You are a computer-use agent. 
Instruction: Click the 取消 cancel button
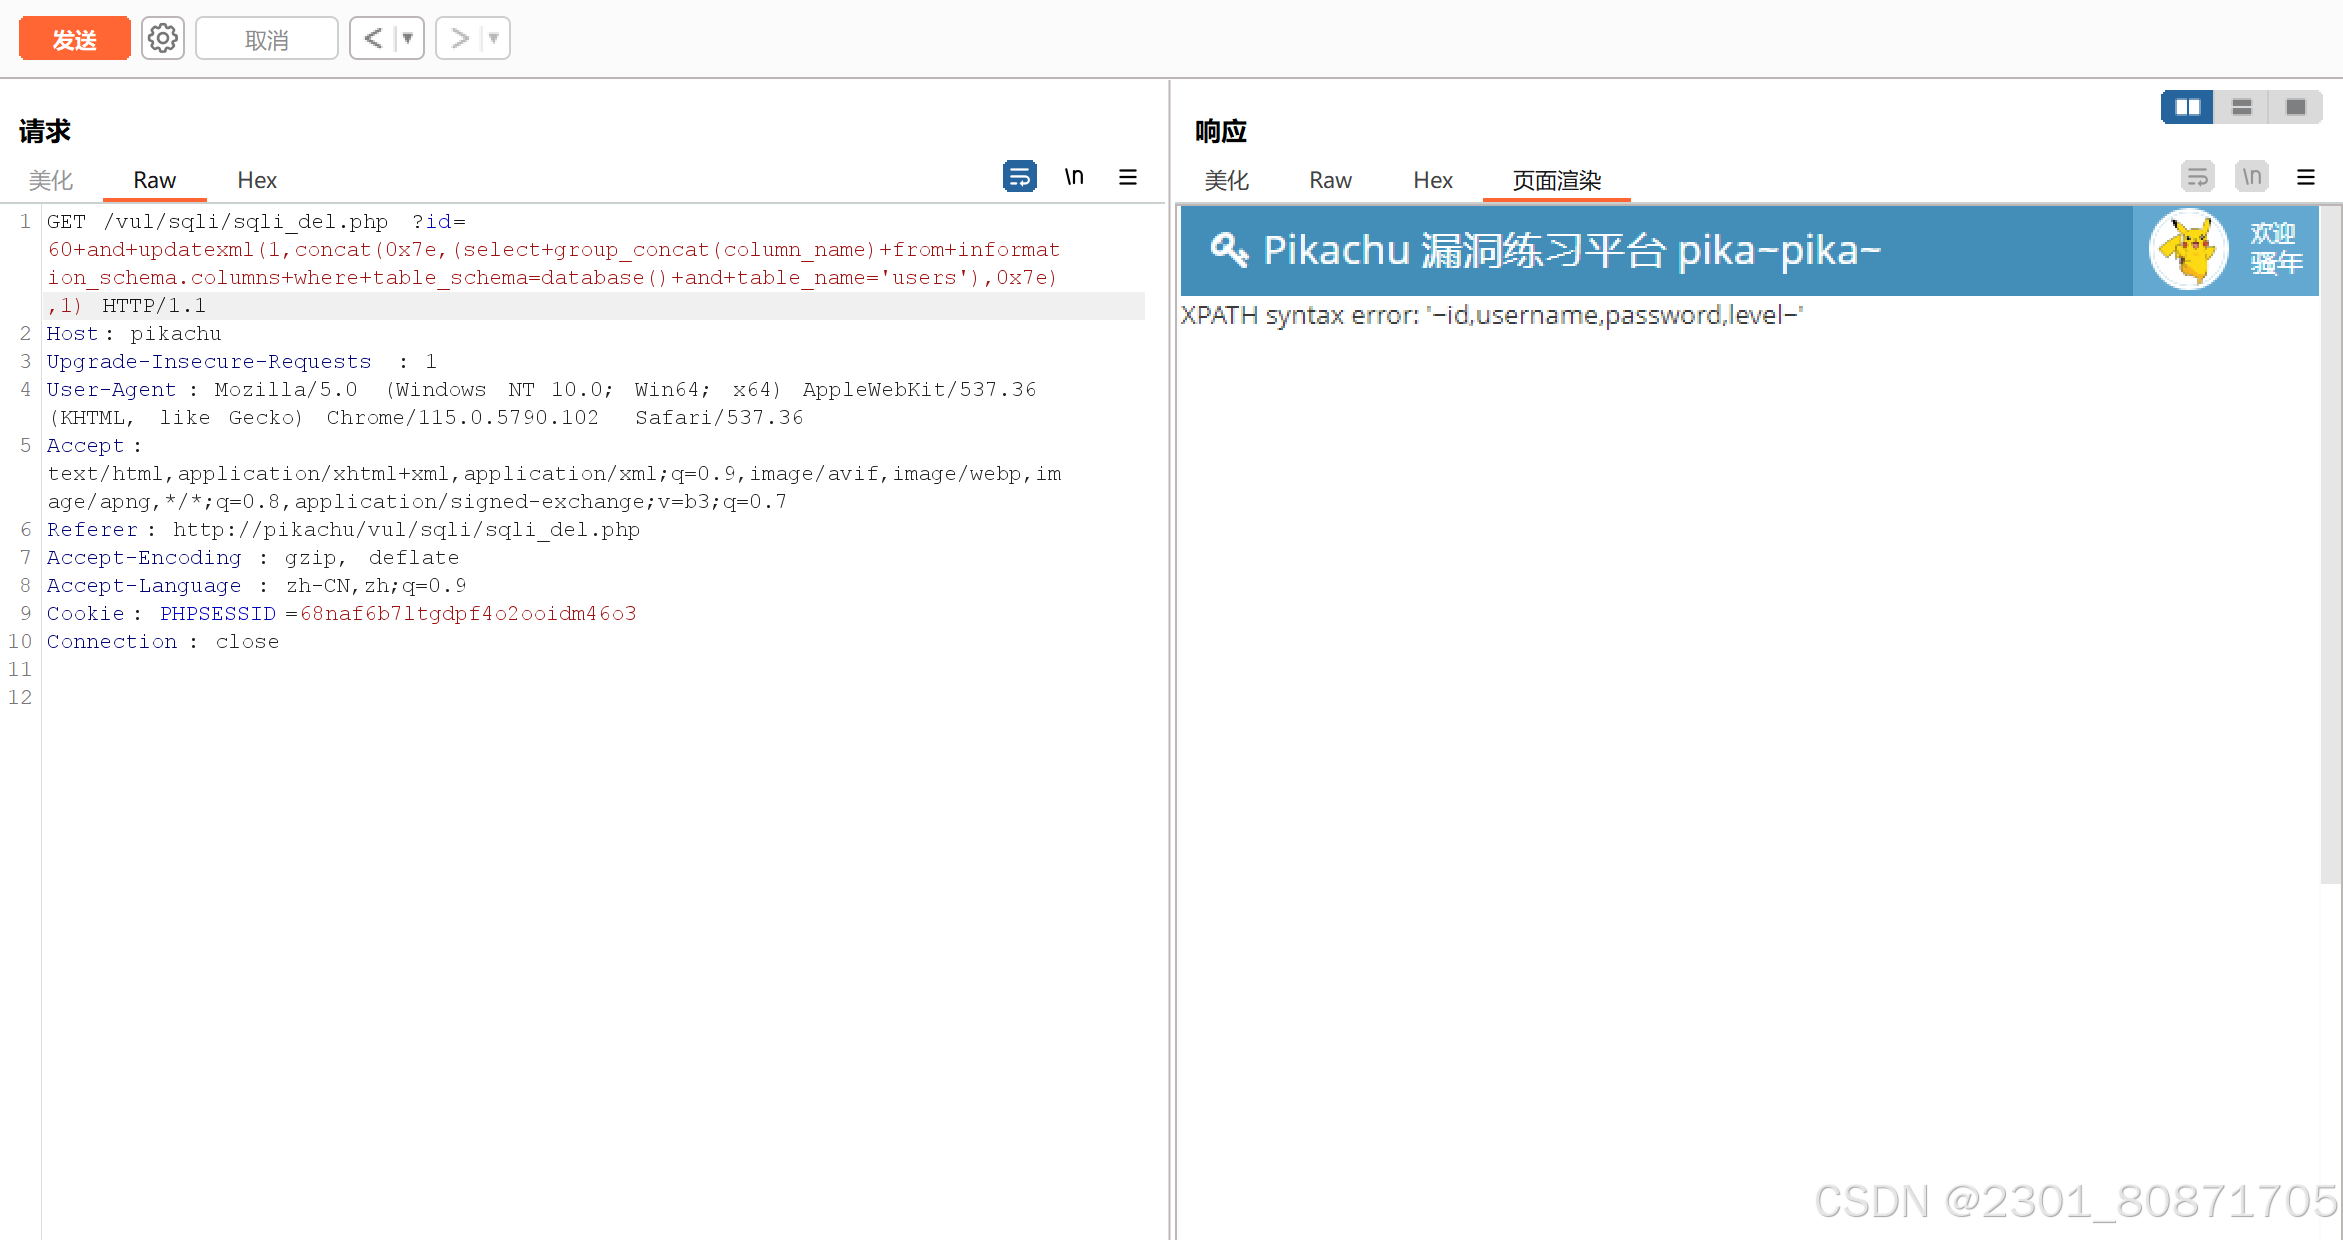pyautogui.click(x=266, y=39)
